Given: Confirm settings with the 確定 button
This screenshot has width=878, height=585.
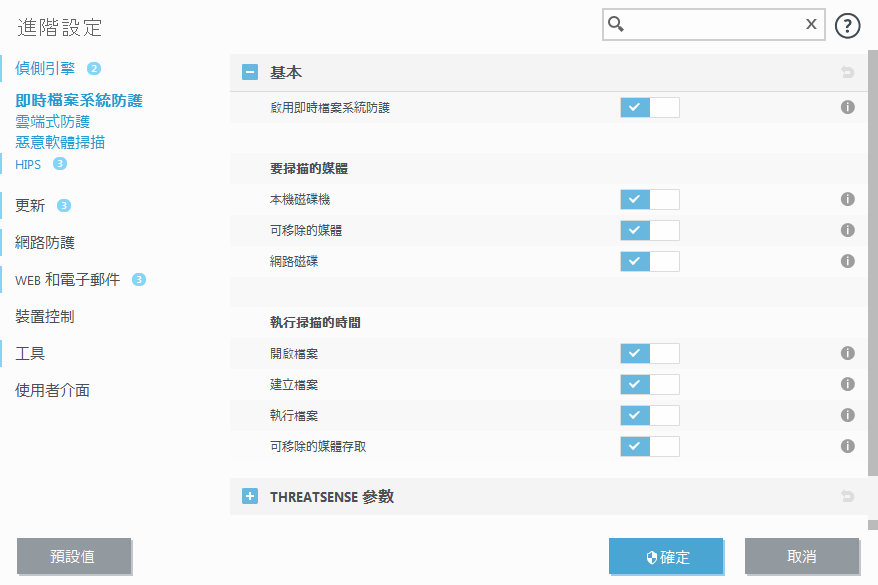Looking at the screenshot, I should [x=666, y=556].
